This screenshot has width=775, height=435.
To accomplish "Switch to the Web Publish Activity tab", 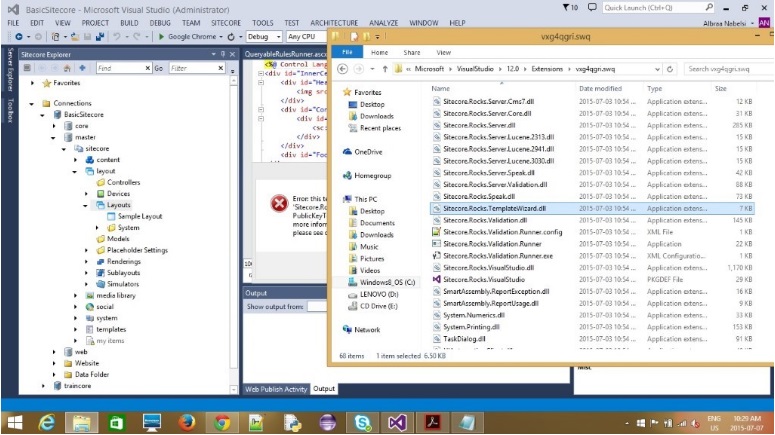I will pyautogui.click(x=276, y=389).
